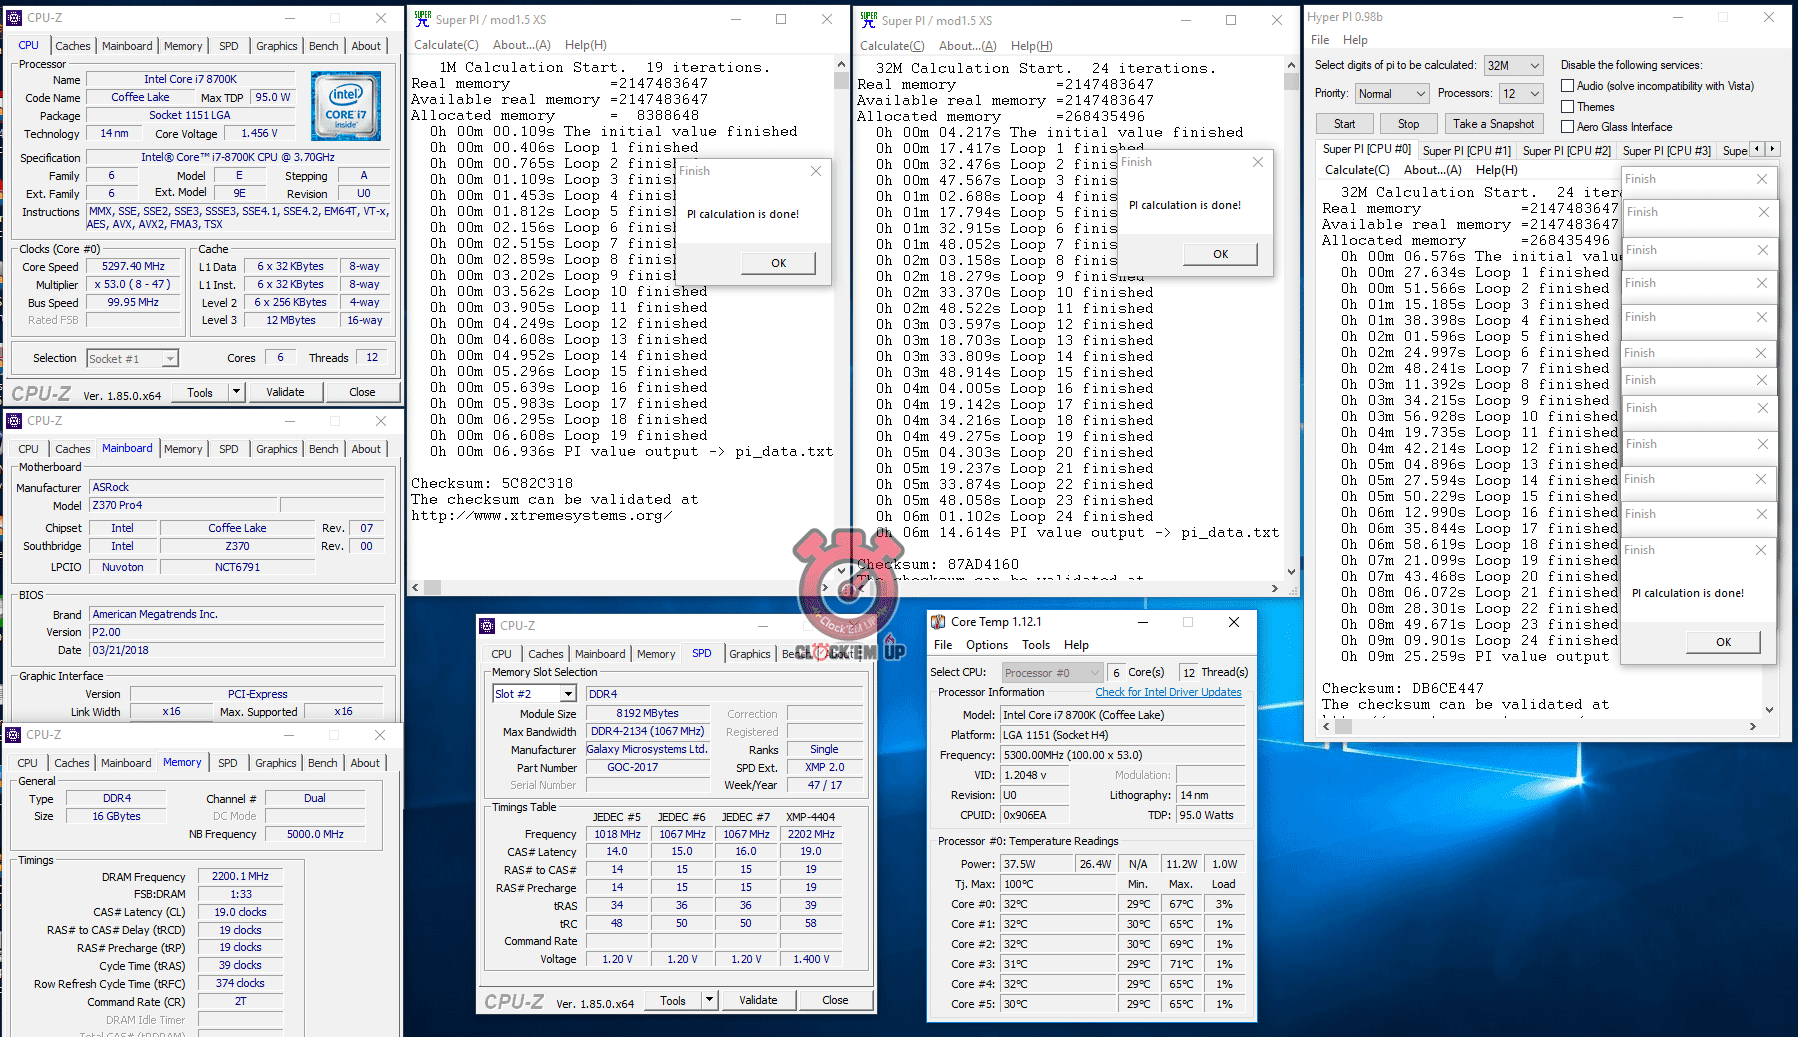Click CPU-Z icon in the SPD window title bar
1798x1037 pixels.
(x=487, y=626)
